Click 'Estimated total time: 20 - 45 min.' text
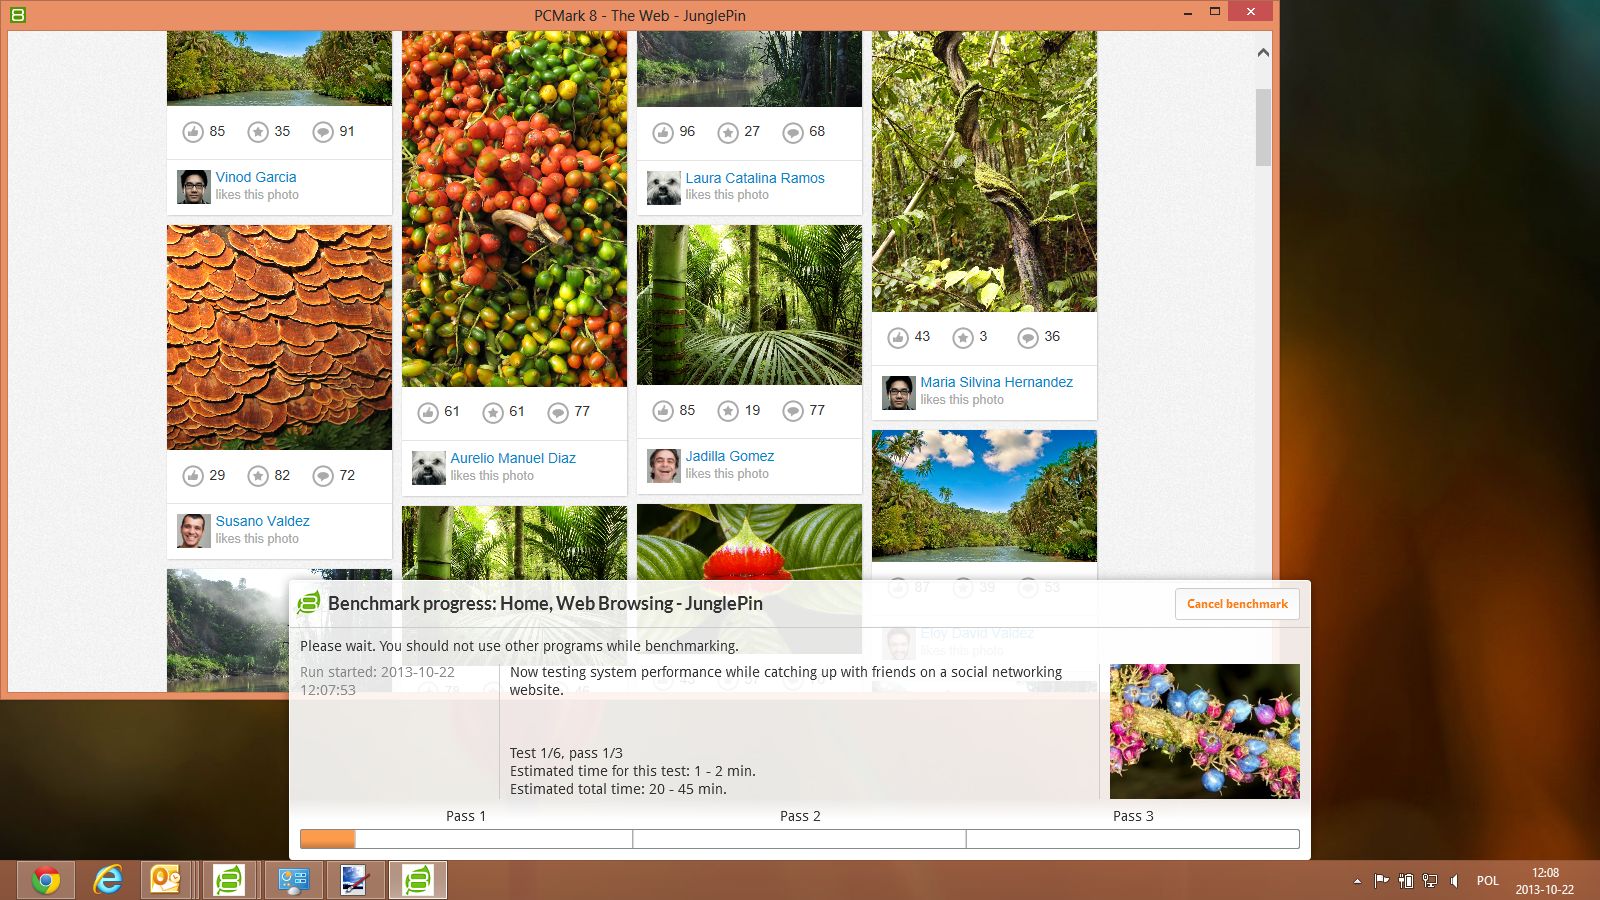Screen dimensions: 1600x900 [618, 789]
